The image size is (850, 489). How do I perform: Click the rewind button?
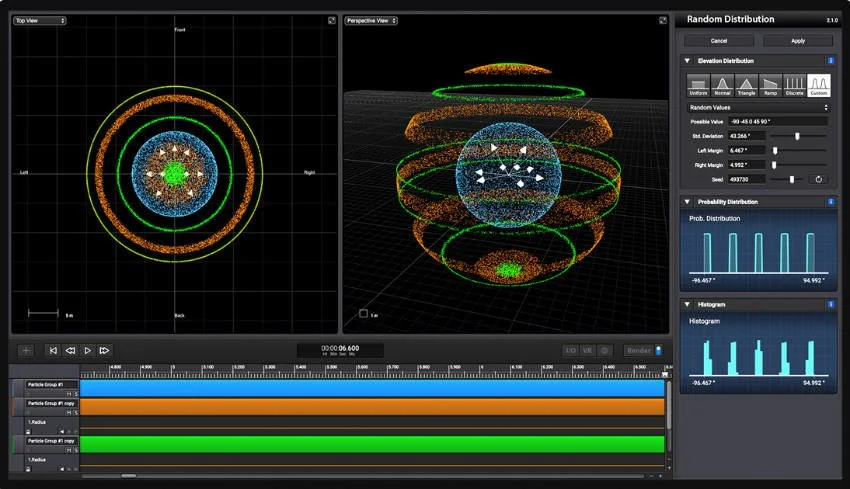[70, 351]
